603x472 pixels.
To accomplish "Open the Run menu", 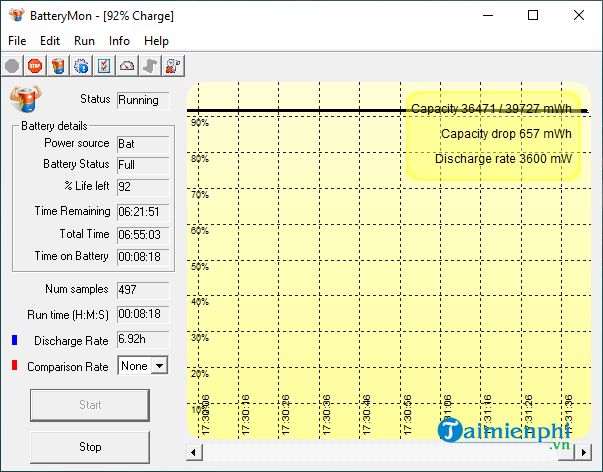I will point(84,41).
